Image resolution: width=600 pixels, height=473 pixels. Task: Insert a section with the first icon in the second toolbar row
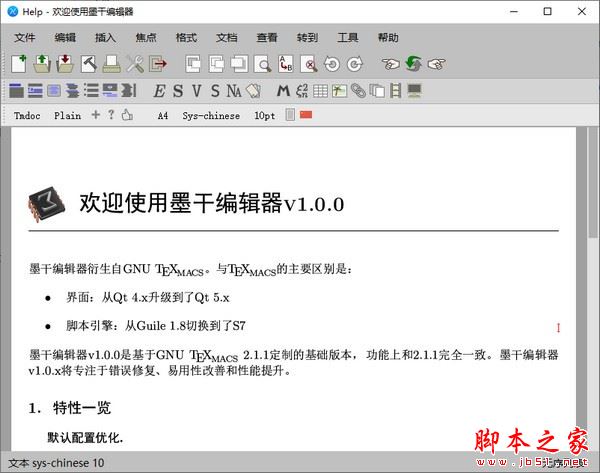(x=16, y=91)
